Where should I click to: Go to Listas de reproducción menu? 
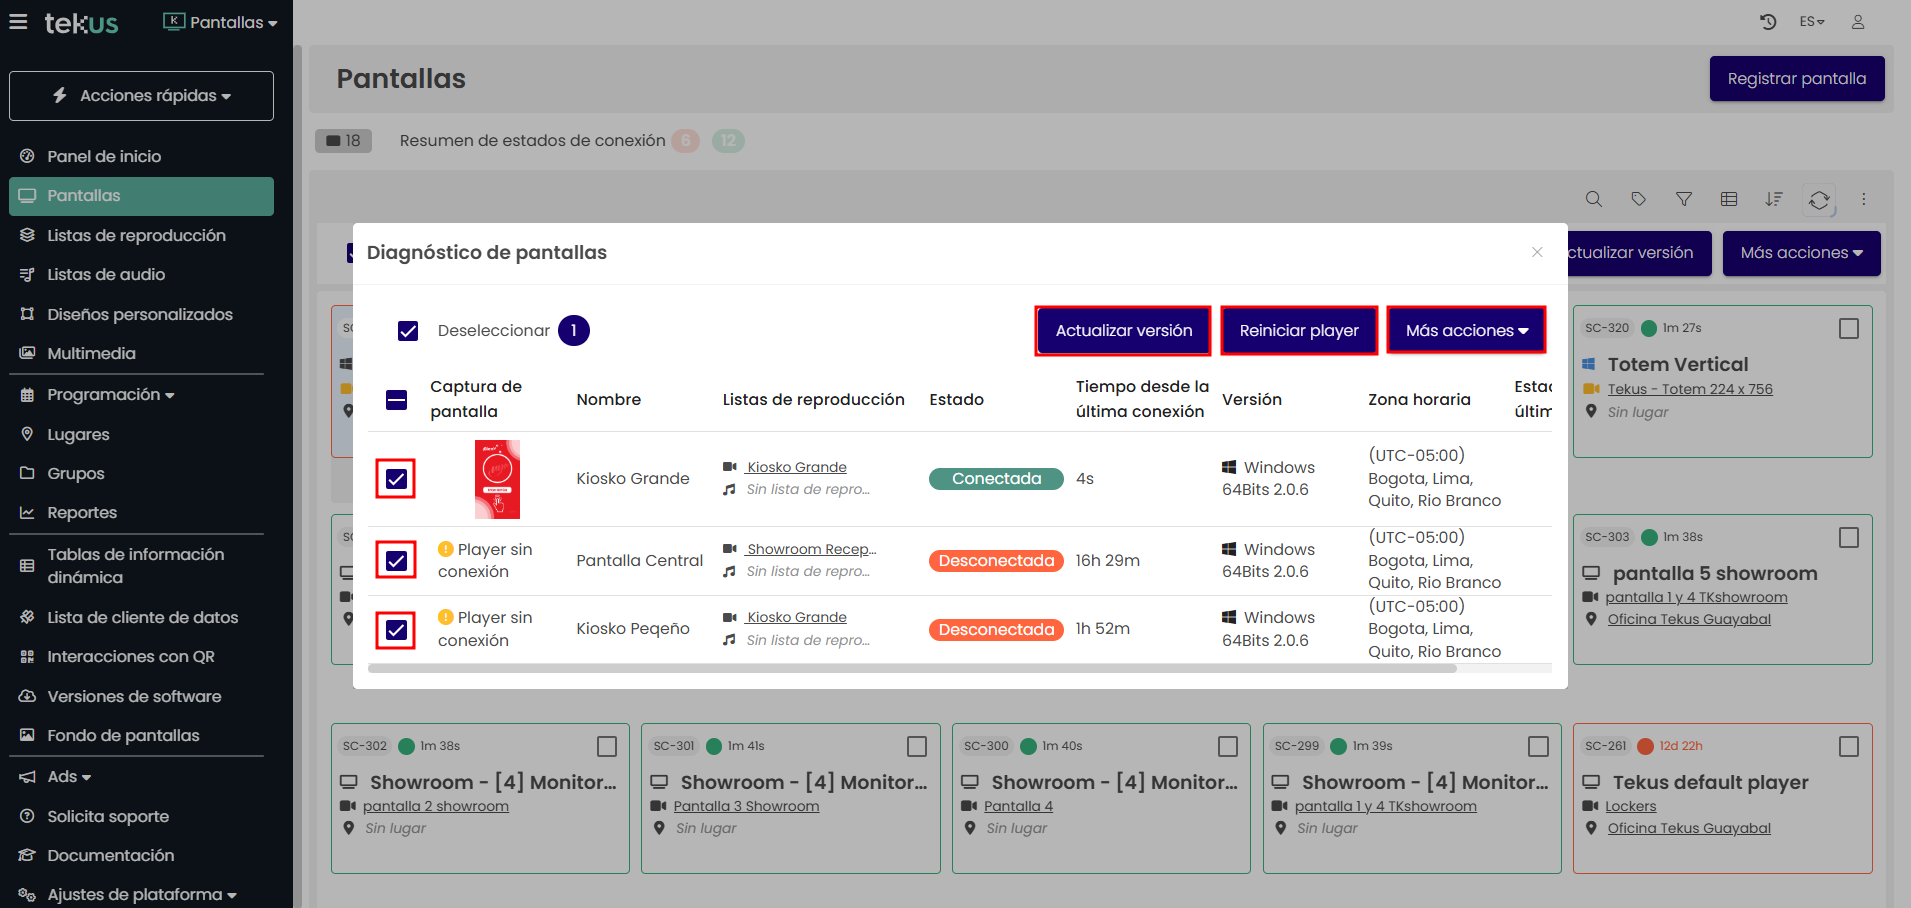point(136,235)
